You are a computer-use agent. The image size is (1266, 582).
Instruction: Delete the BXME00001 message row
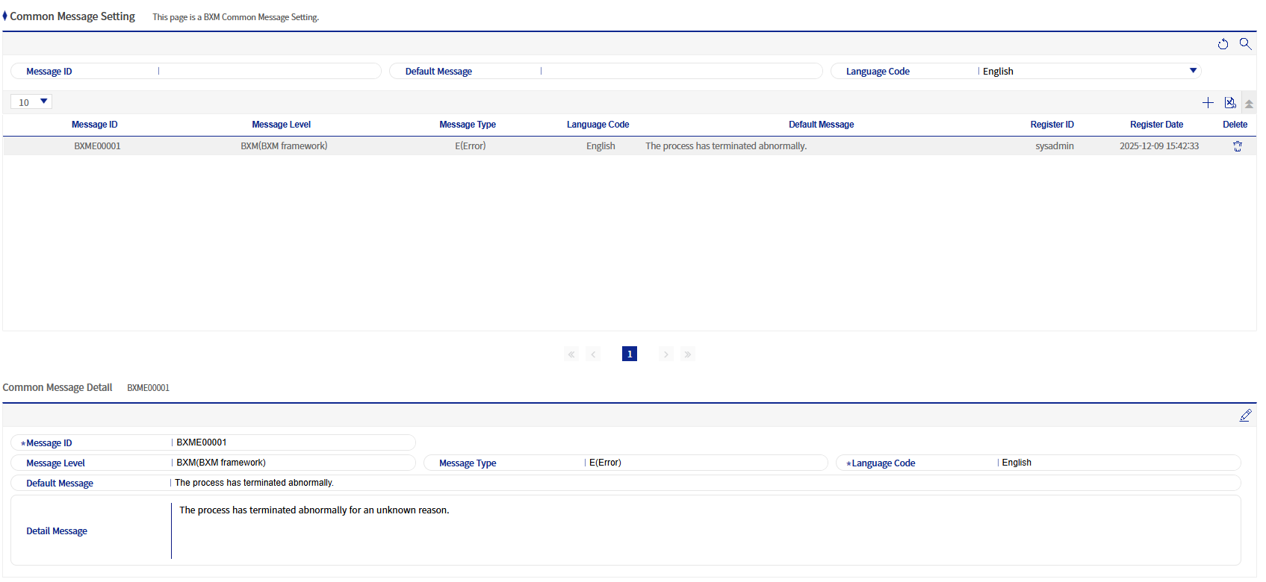click(1237, 146)
